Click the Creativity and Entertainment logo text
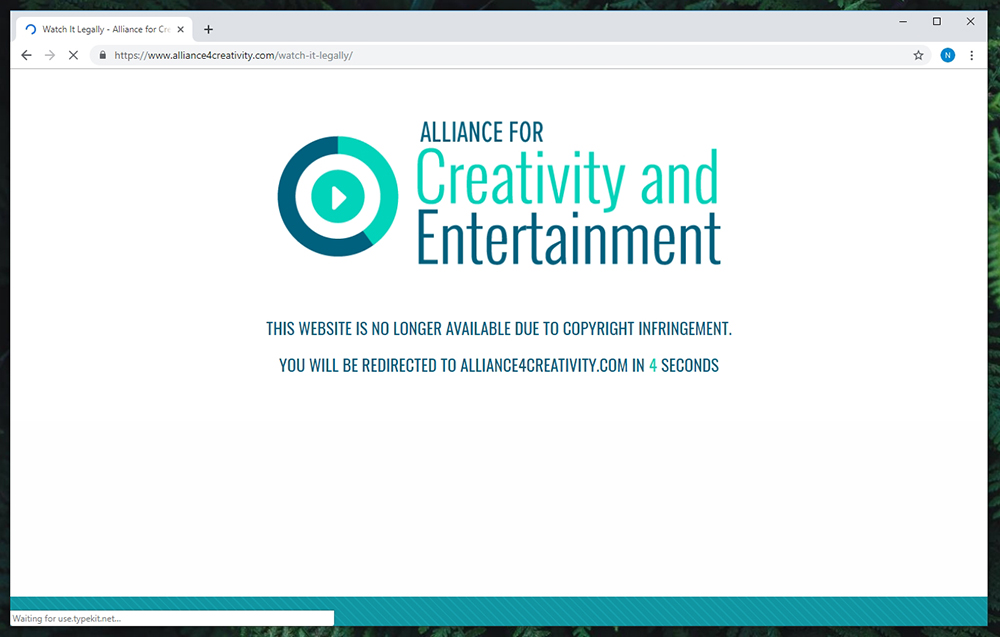 click(568, 206)
